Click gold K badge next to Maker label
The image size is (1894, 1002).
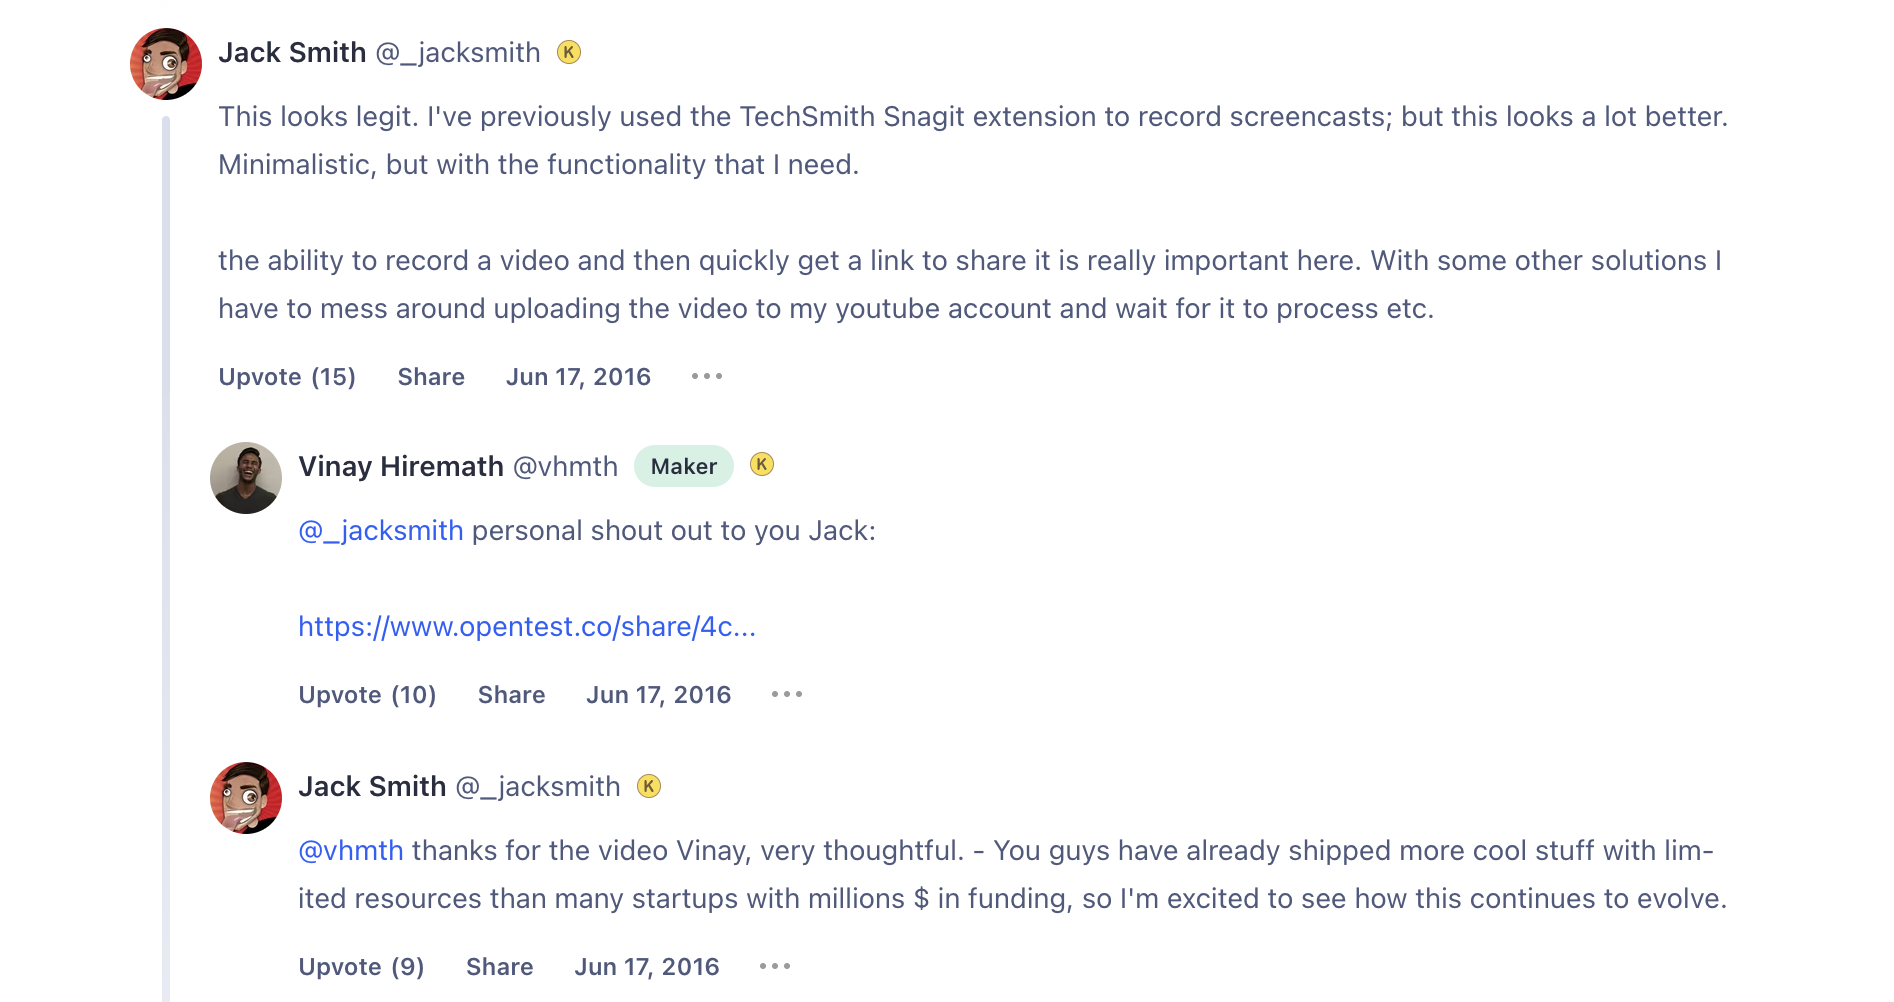[762, 464]
